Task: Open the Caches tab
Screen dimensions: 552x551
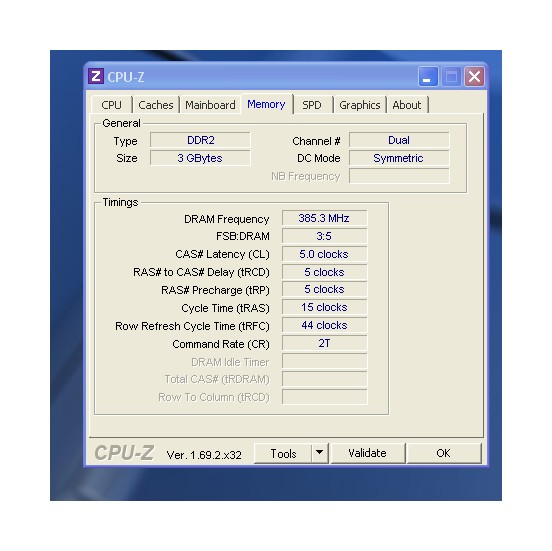Action: (156, 105)
